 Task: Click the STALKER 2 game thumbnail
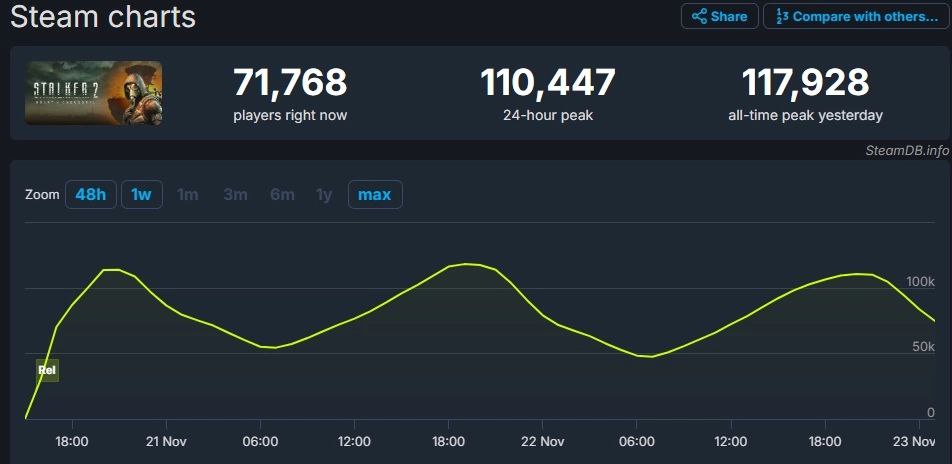tap(94, 93)
